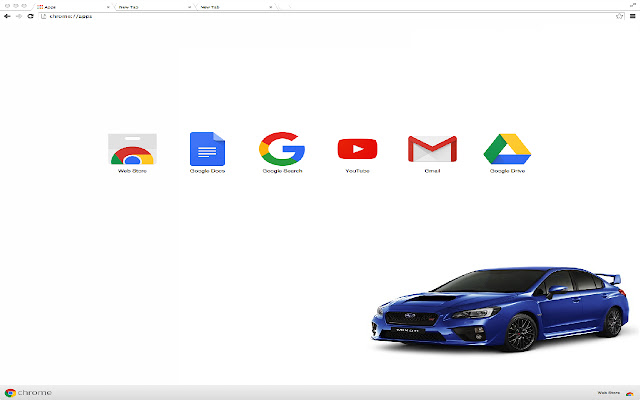Click the browser forward arrow
This screenshot has height=400, width=640.
click(19, 17)
